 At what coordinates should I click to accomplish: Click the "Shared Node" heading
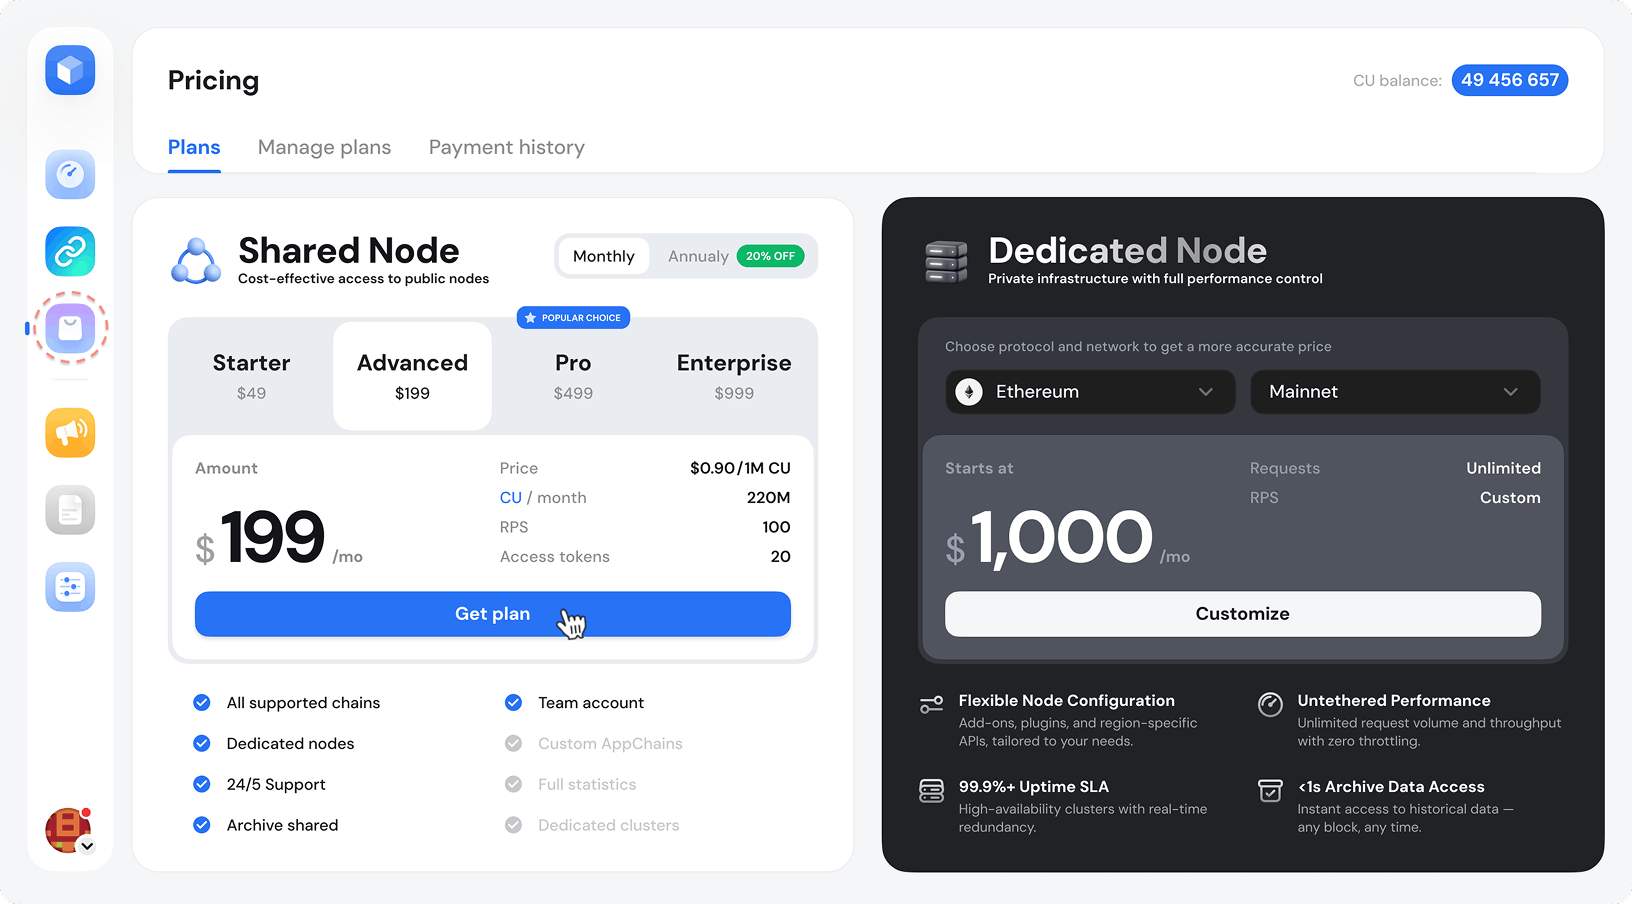[x=349, y=250]
